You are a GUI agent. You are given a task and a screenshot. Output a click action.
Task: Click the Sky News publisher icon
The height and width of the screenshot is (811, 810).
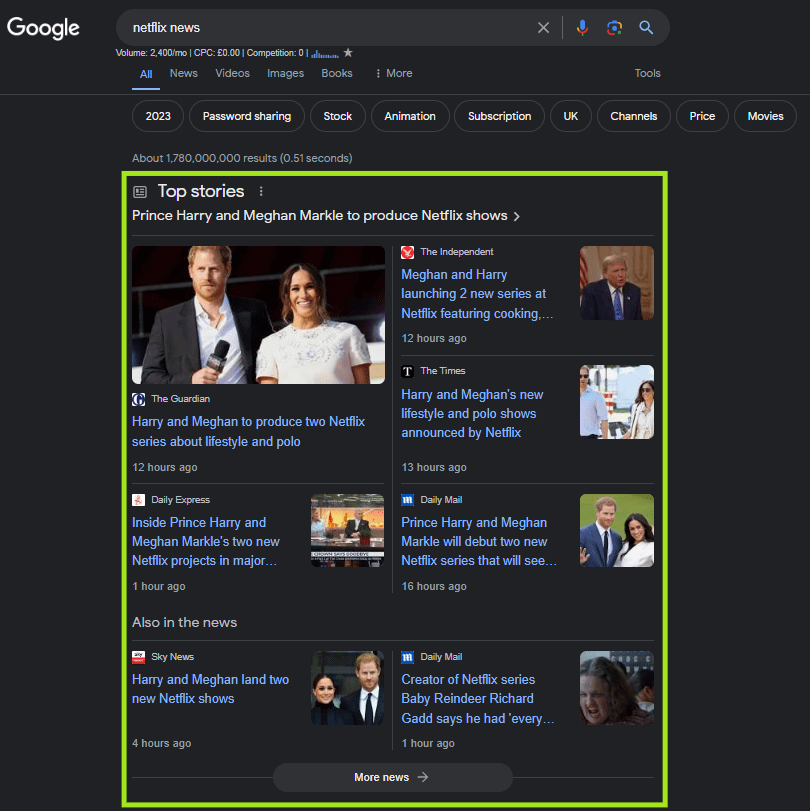(x=137, y=657)
